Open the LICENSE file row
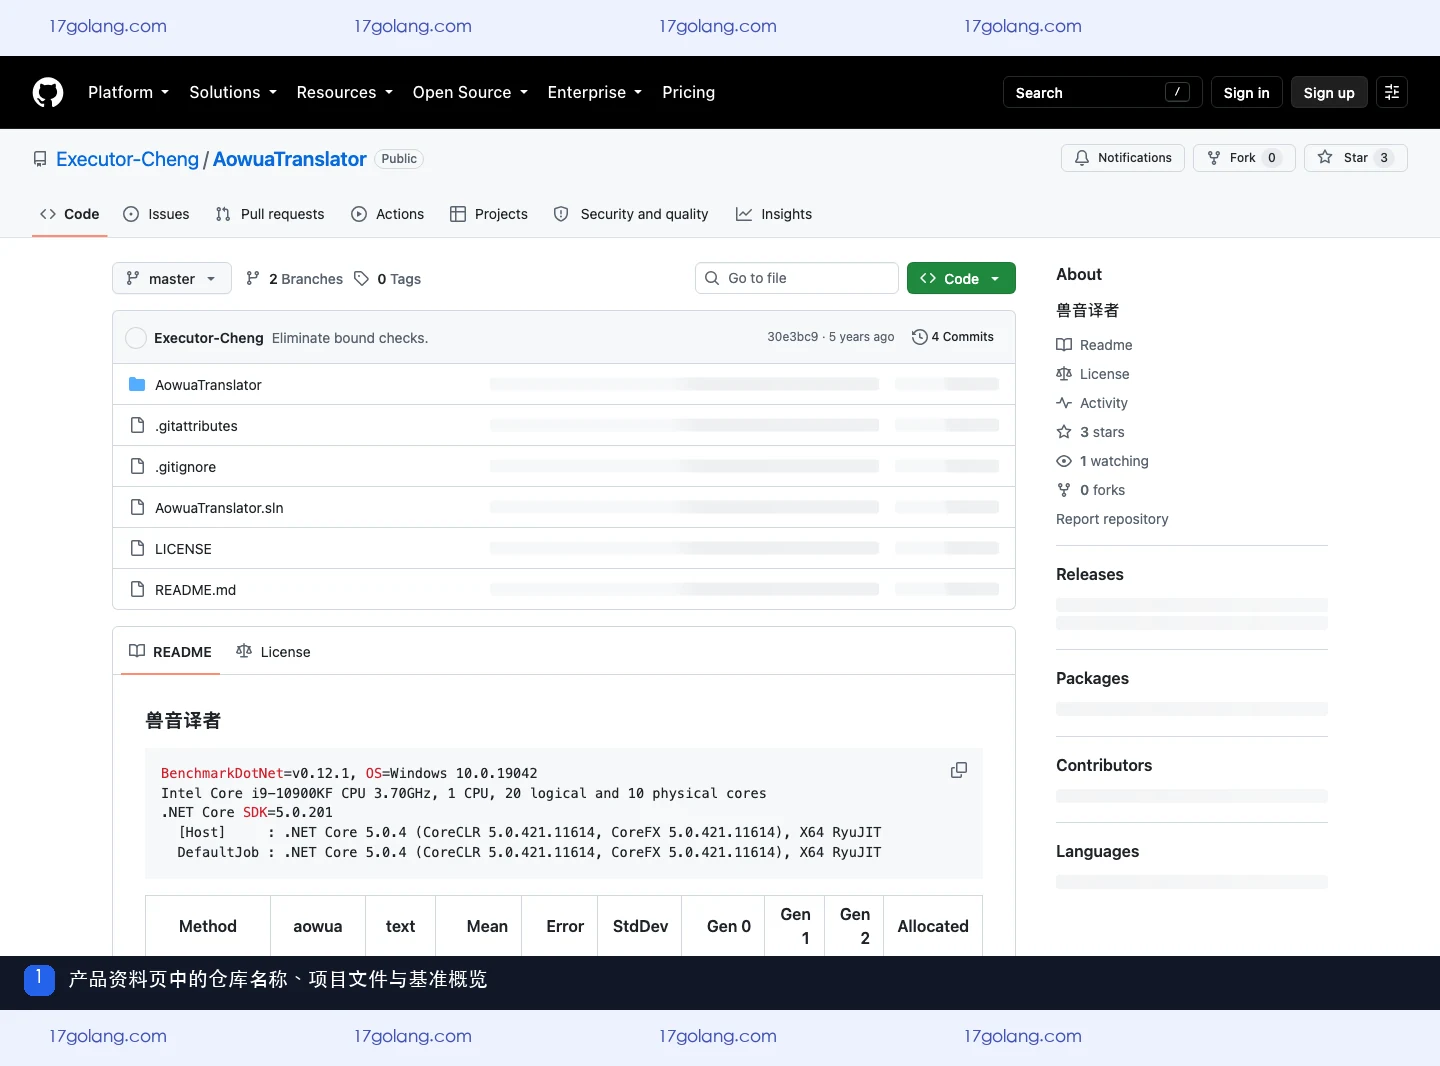The width and height of the screenshot is (1440, 1066). 564,548
